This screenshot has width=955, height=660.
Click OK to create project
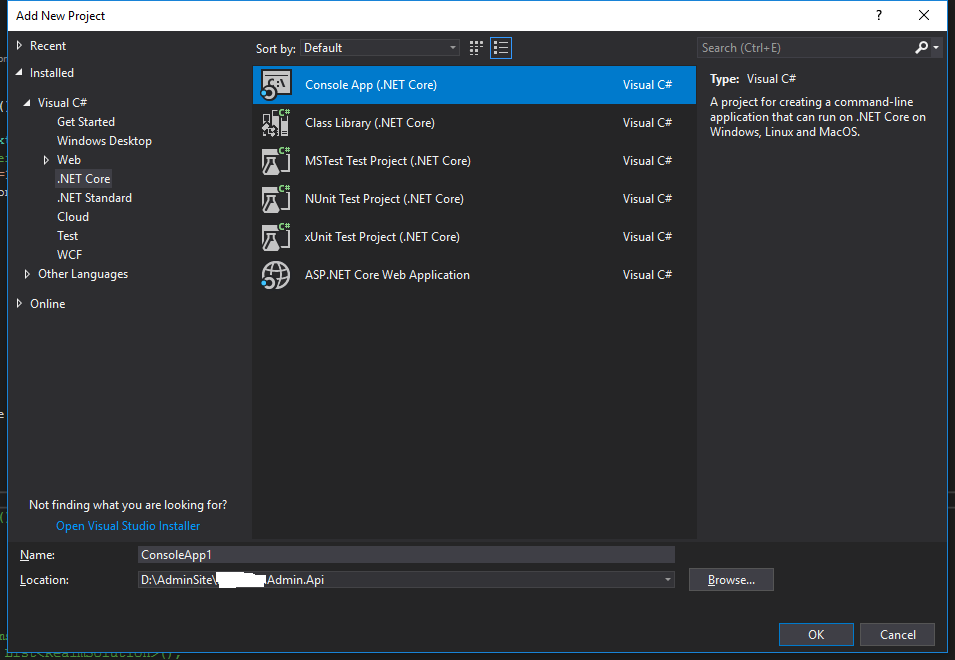(x=816, y=634)
